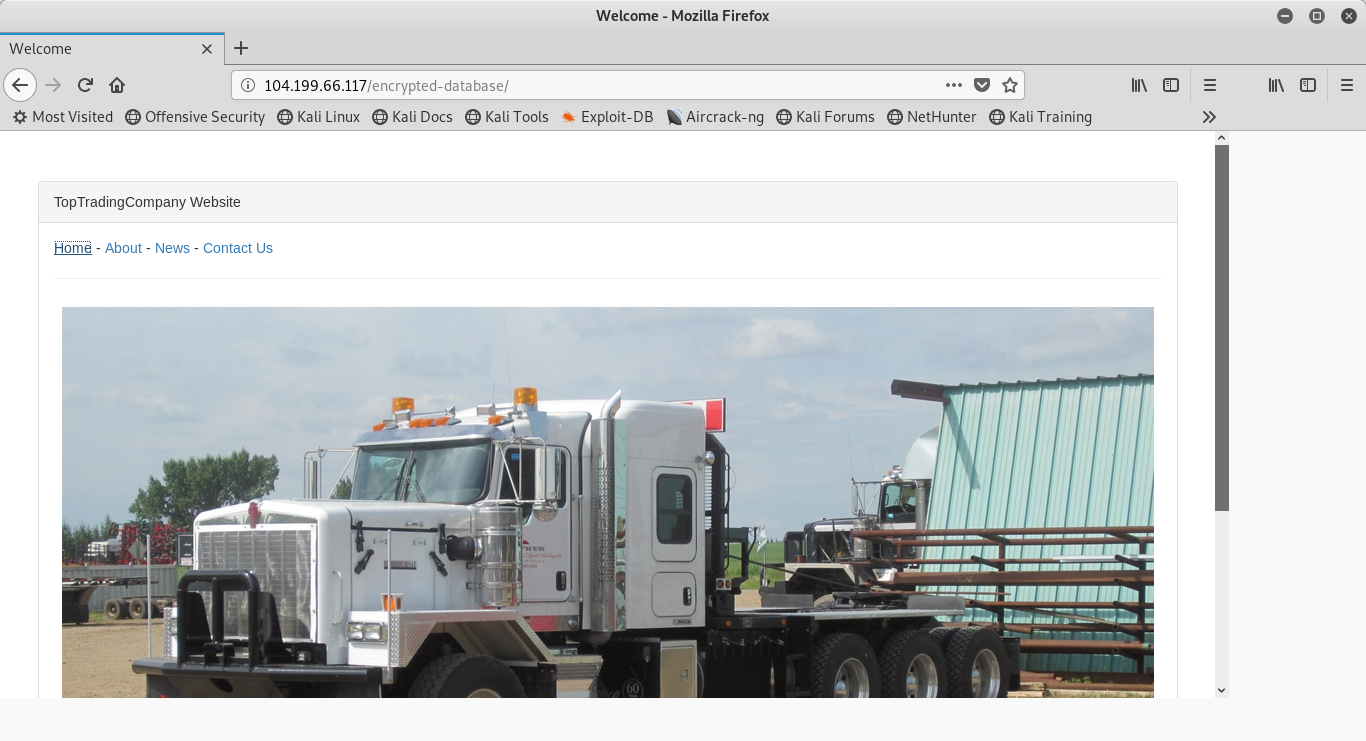Open a new tab with plus button

(x=241, y=48)
